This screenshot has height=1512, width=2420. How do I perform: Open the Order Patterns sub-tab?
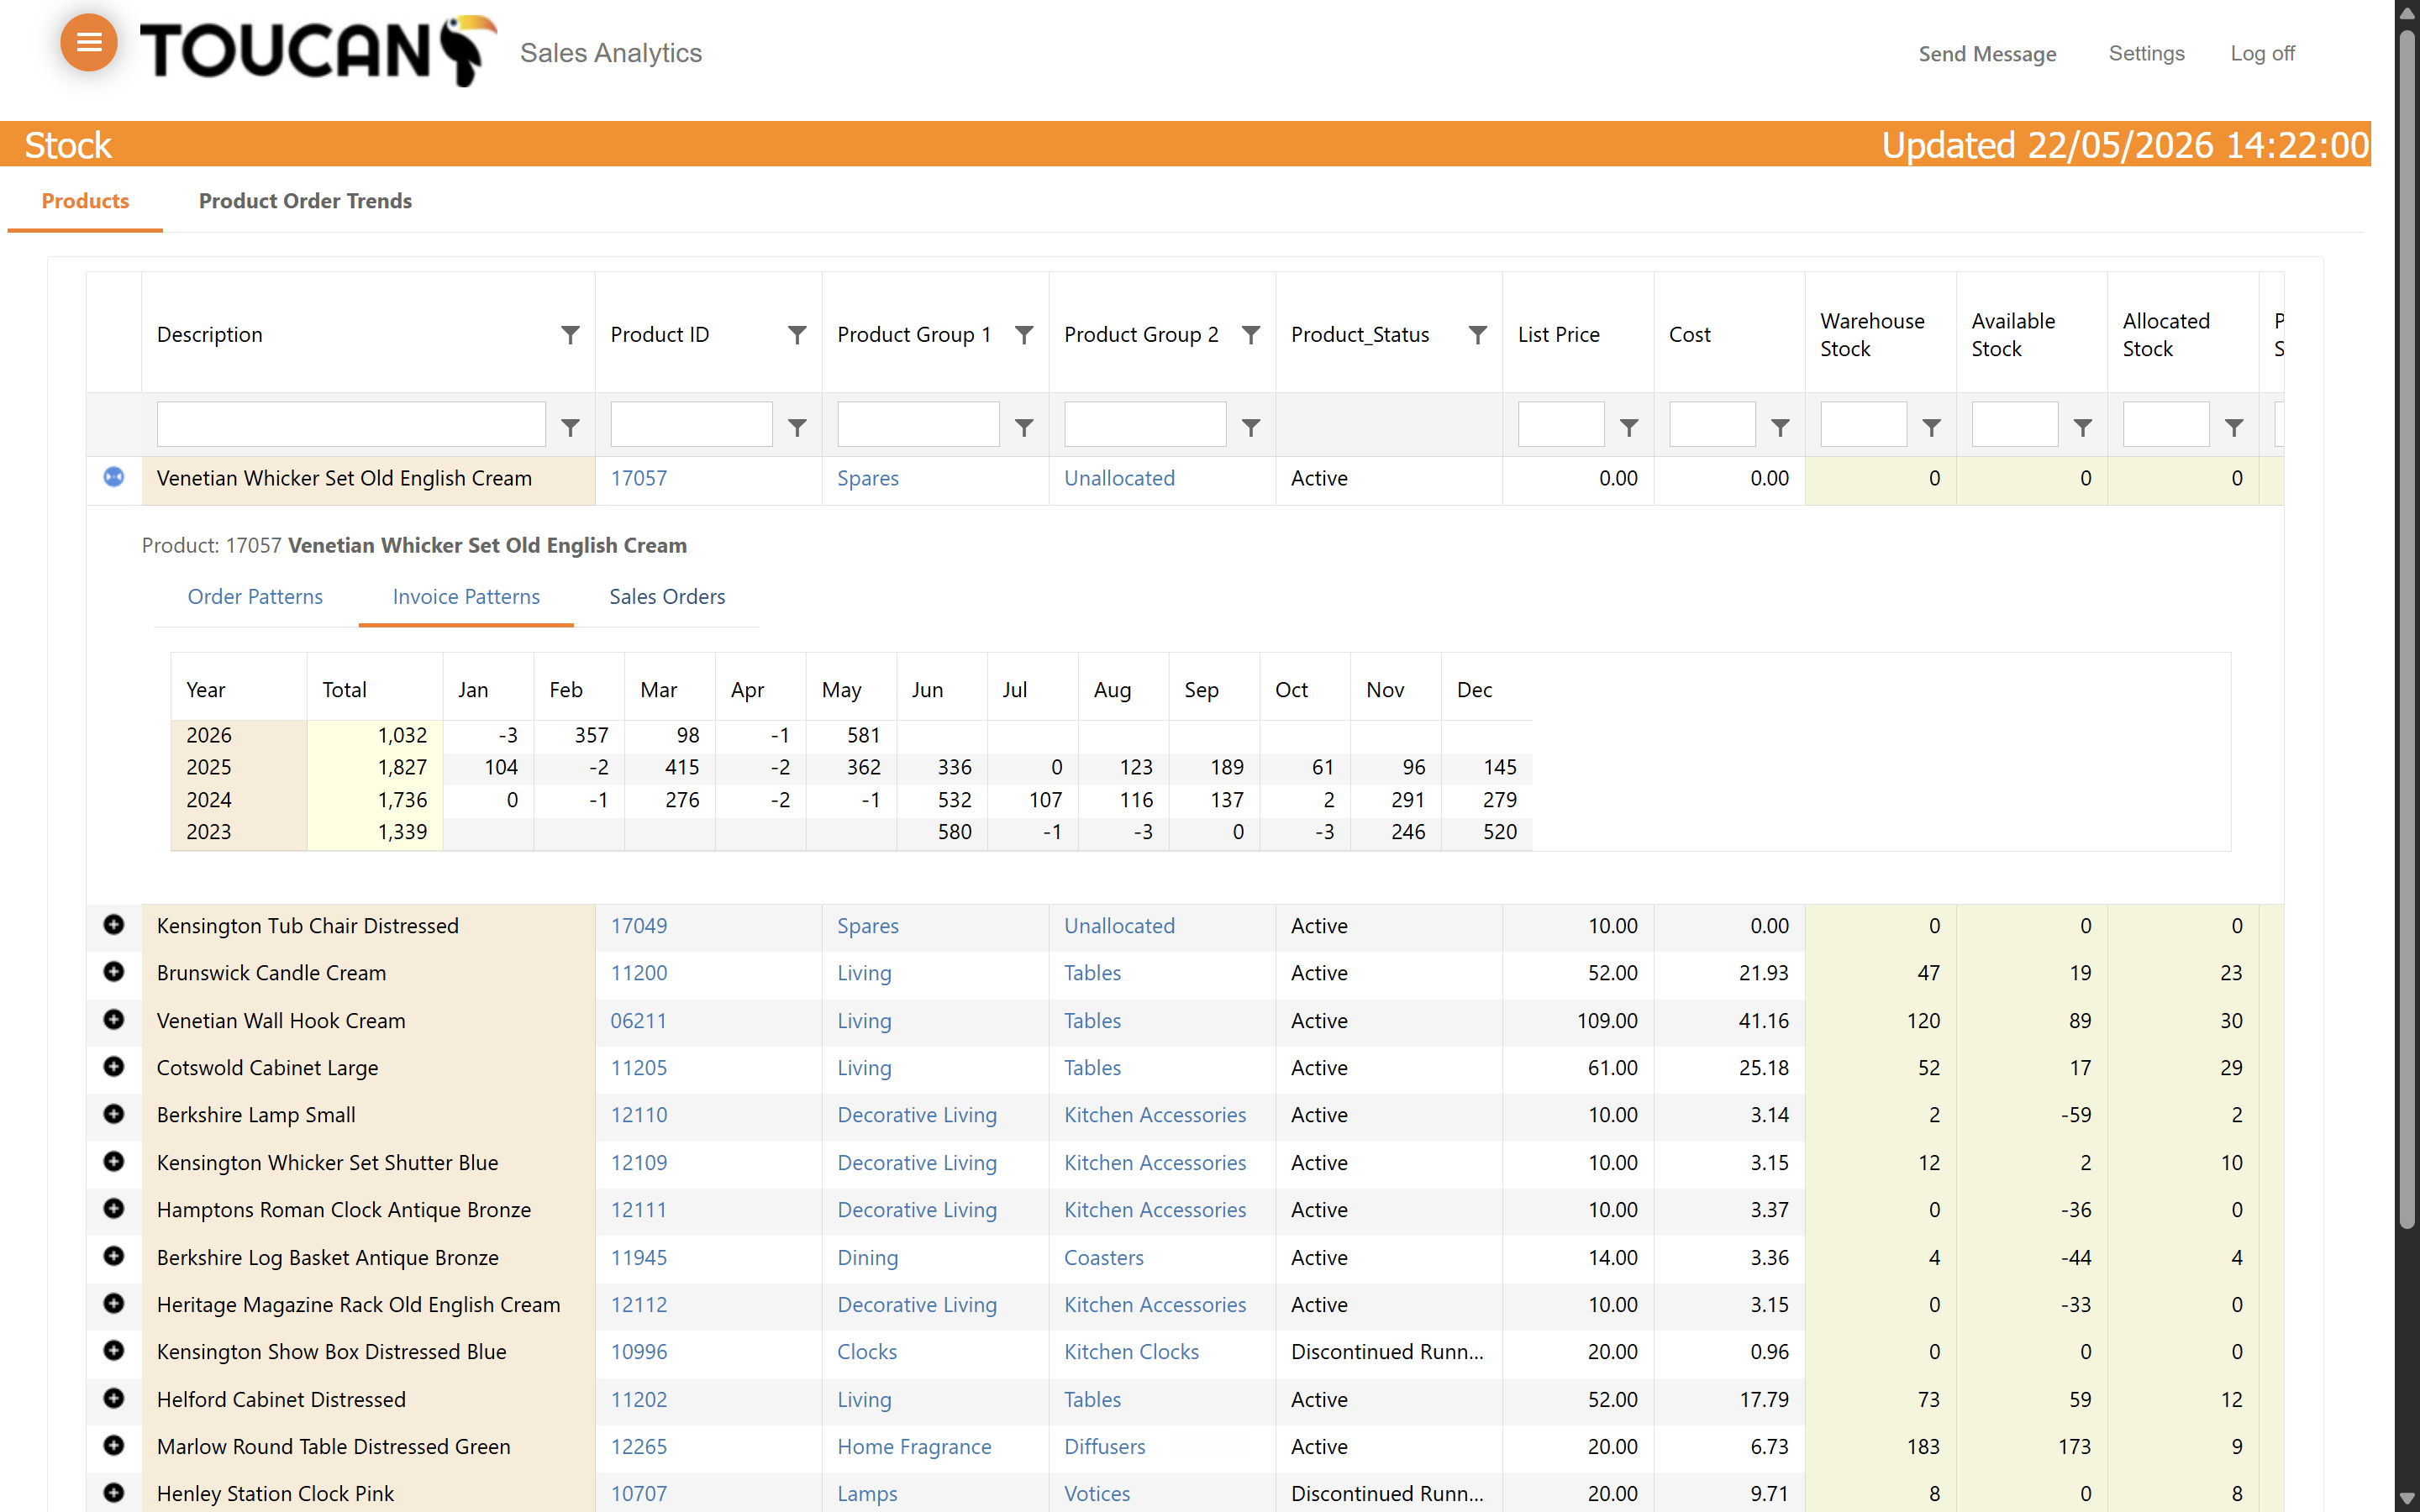coord(255,597)
